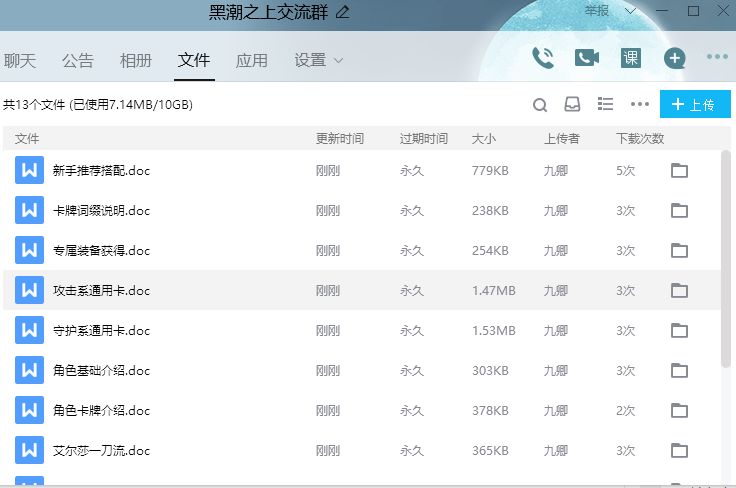Click the 2次 download count
This screenshot has height=488, width=736.
coord(626,411)
